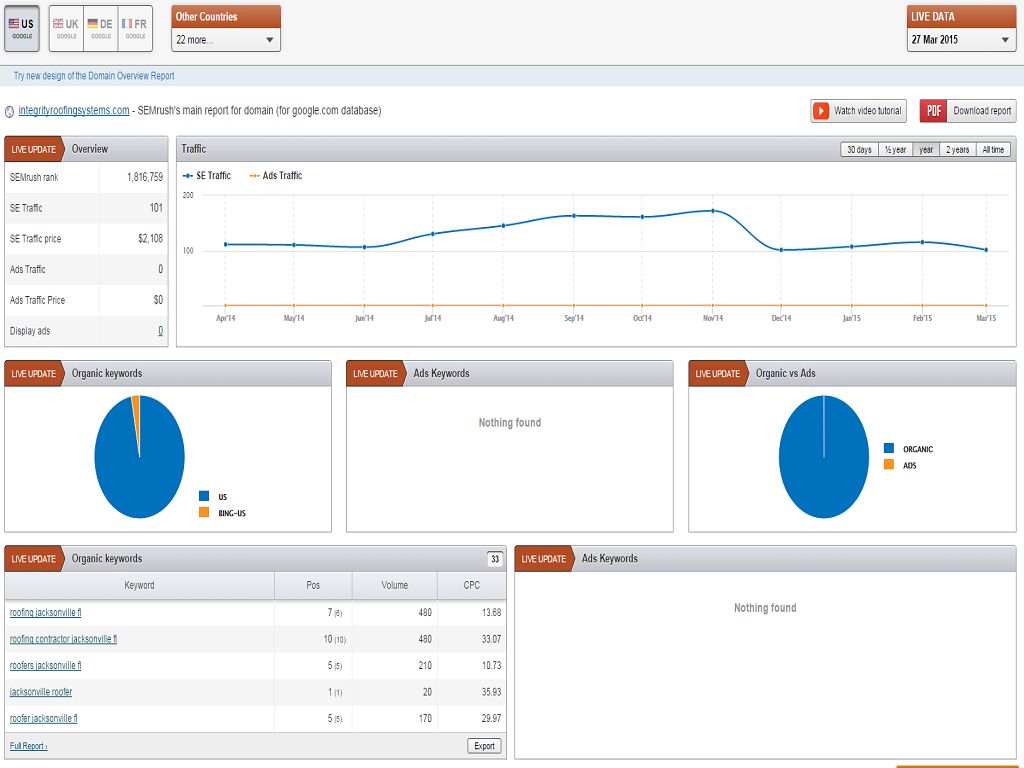Viewport: 1024px width, 768px height.
Task: Switch to UK Google database flag
Action: [x=66, y=28]
